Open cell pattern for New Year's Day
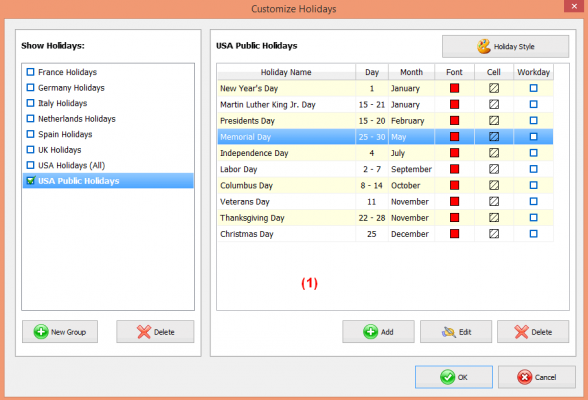This screenshot has width=588, height=400. pos(494,88)
